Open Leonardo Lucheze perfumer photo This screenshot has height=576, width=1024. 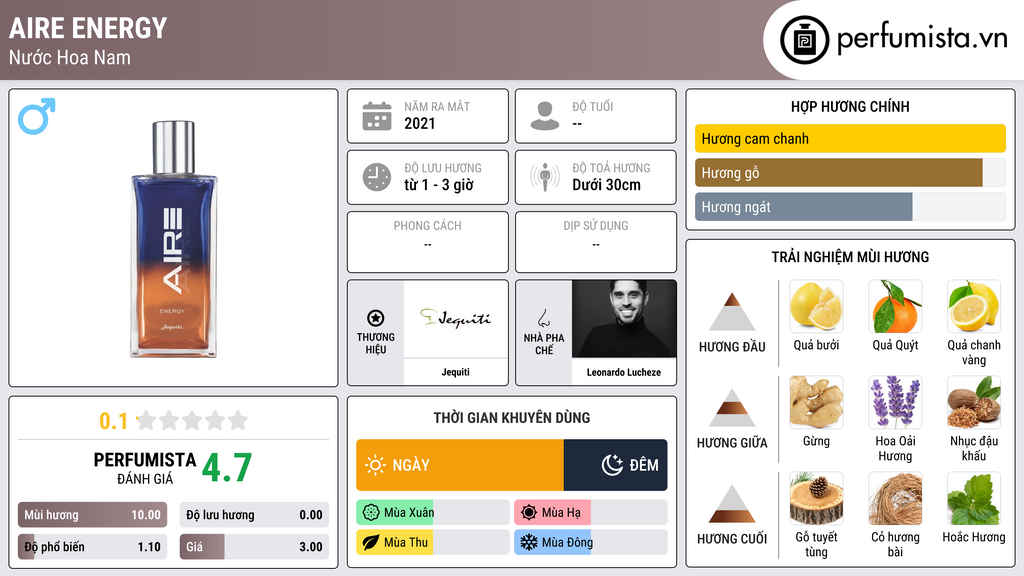(624, 319)
